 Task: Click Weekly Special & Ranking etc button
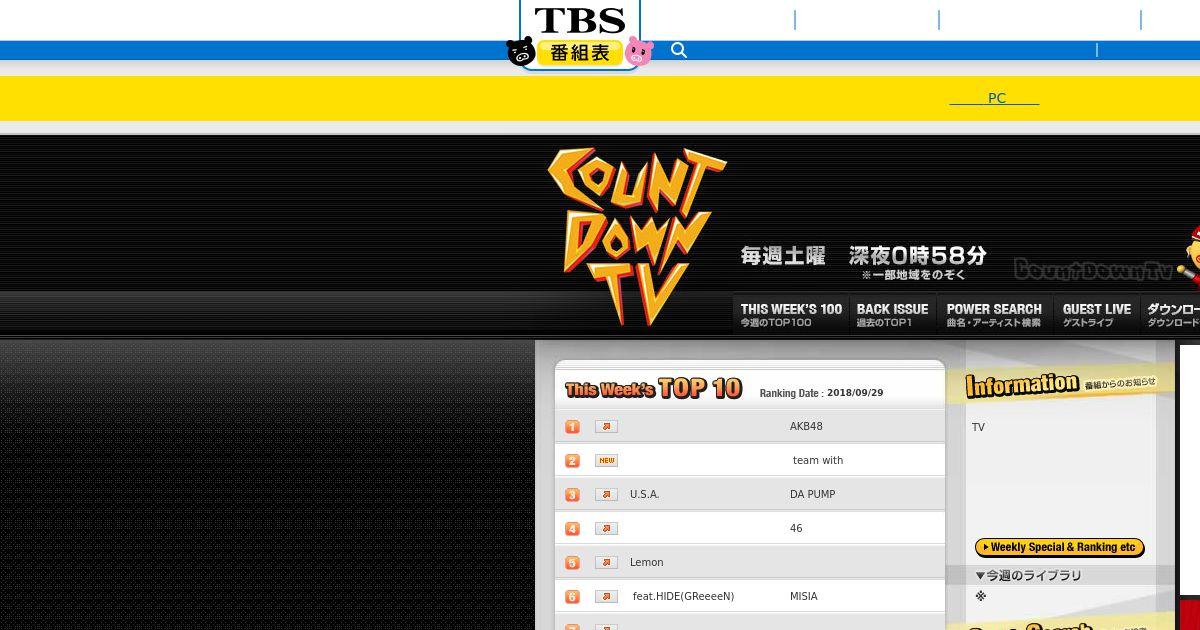(x=1060, y=547)
